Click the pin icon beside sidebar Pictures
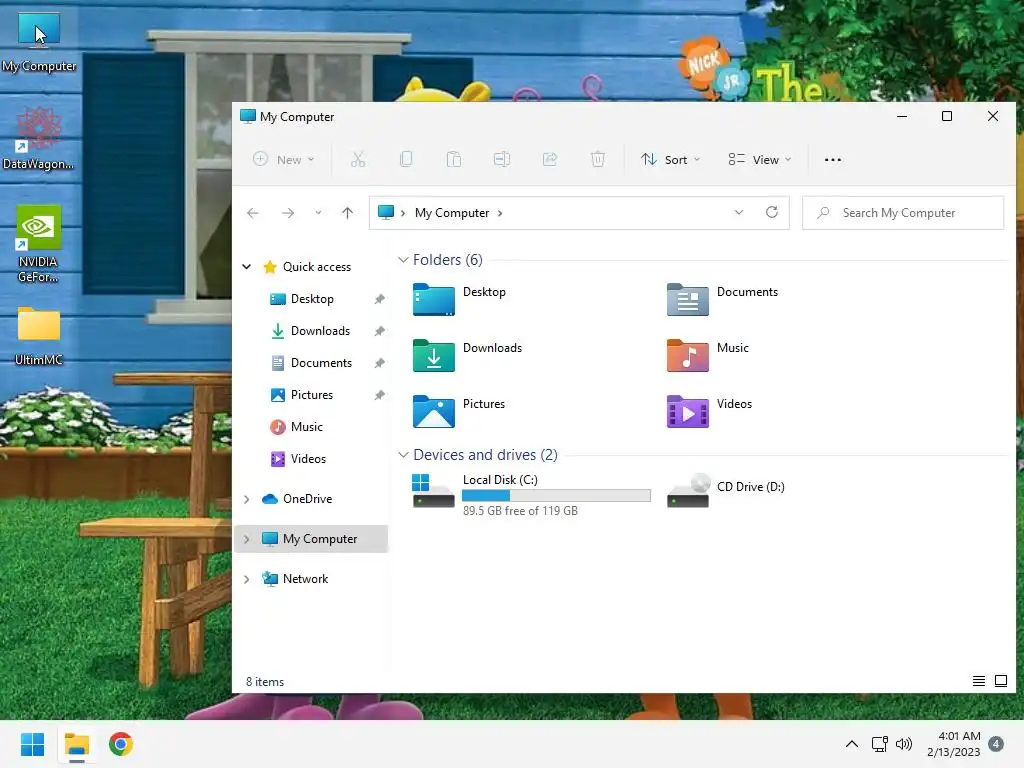The image size is (1024, 768). click(x=379, y=395)
